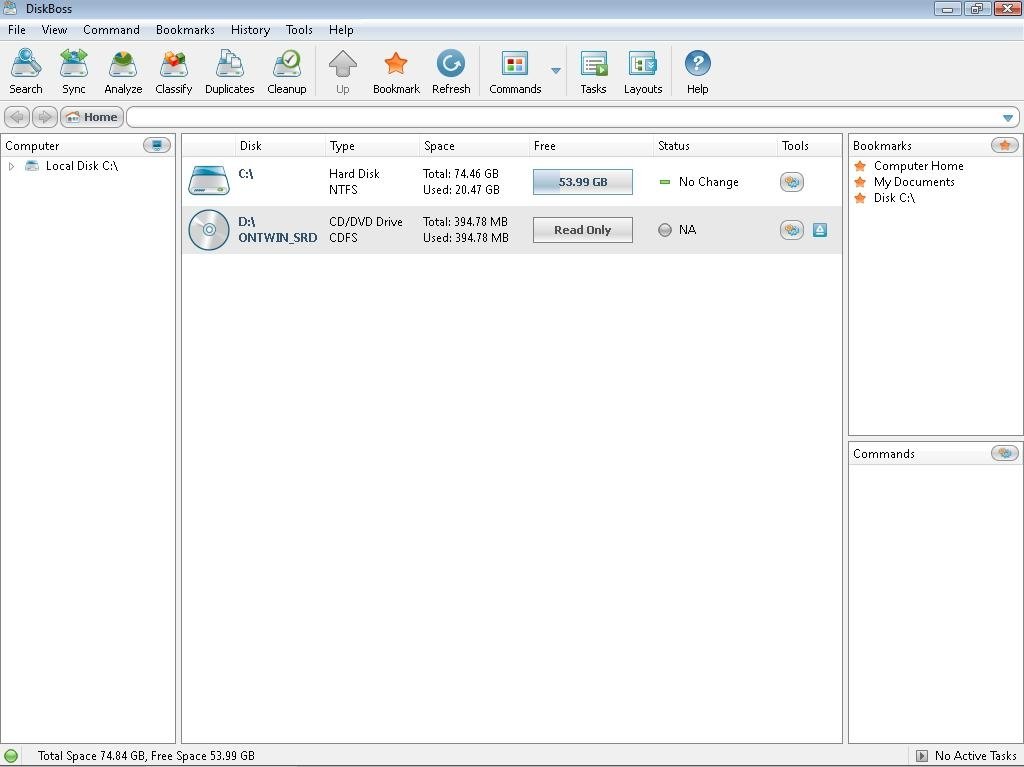Click the green status indicator in status bar
Image resolution: width=1024 pixels, height=767 pixels.
click(11, 756)
